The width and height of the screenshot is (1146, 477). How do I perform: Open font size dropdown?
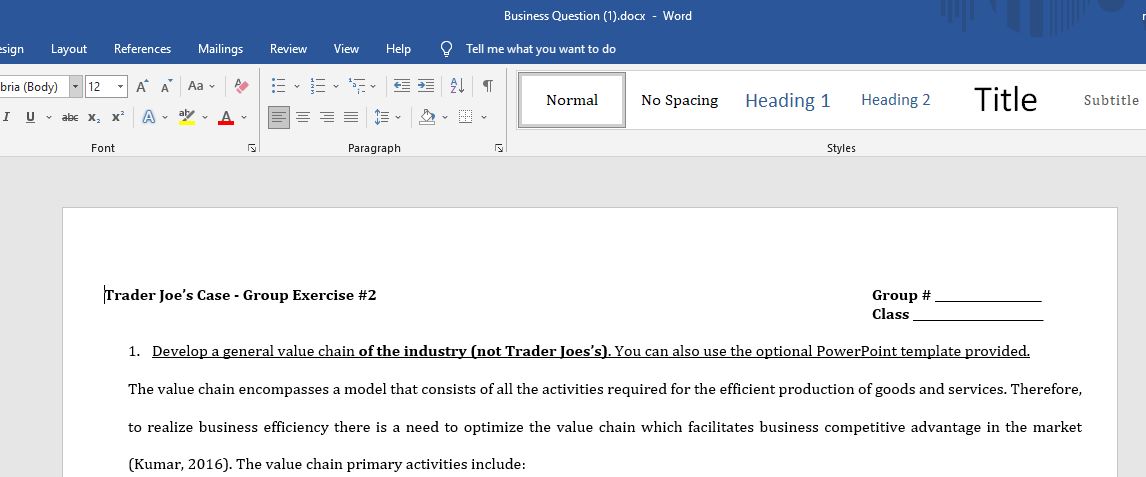coord(121,87)
